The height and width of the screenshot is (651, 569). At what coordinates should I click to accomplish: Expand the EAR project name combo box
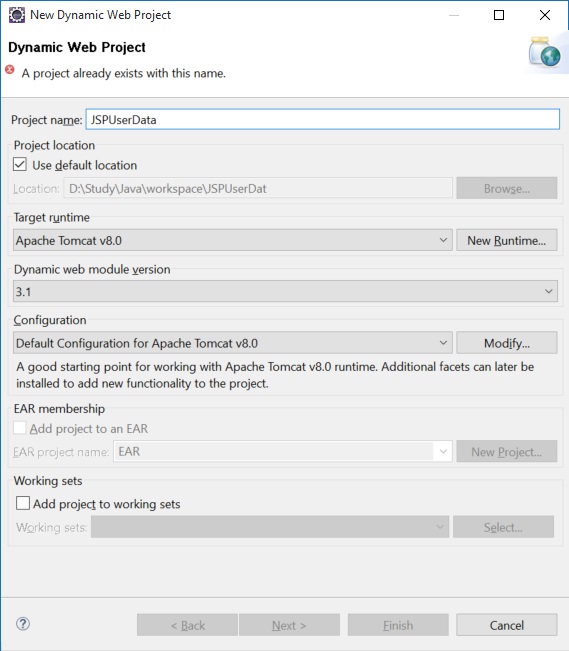pos(282,451)
